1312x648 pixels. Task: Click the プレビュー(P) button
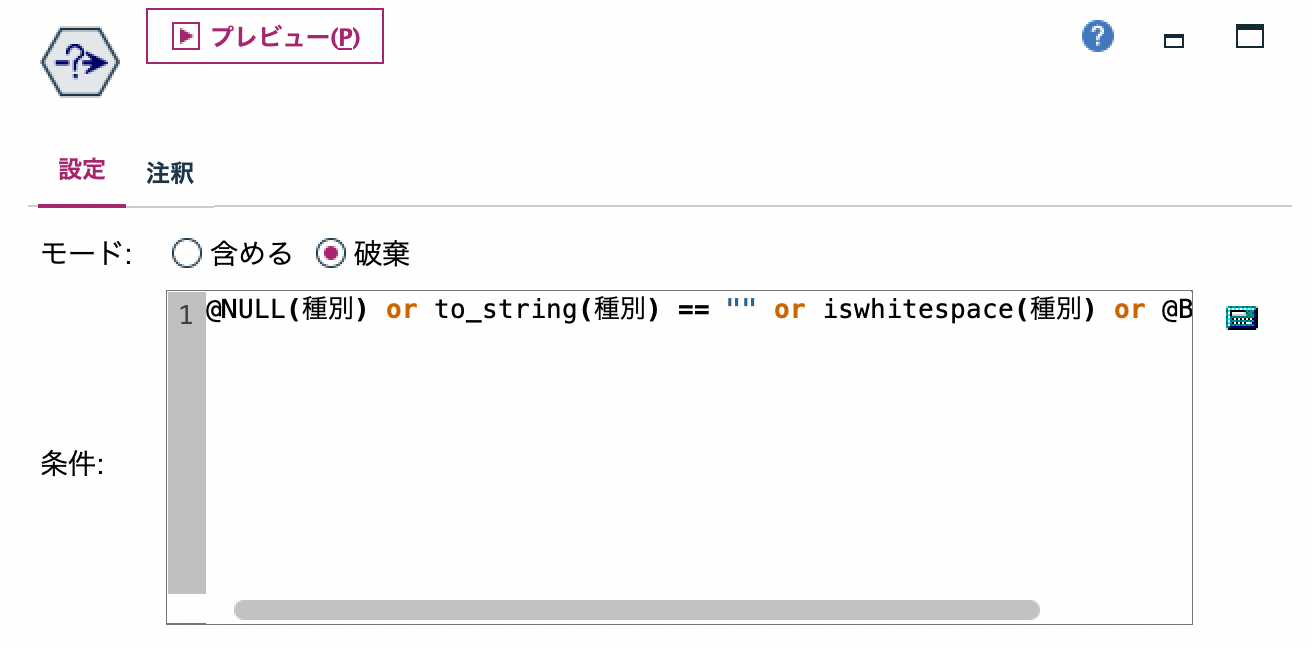pyautogui.click(x=265, y=36)
